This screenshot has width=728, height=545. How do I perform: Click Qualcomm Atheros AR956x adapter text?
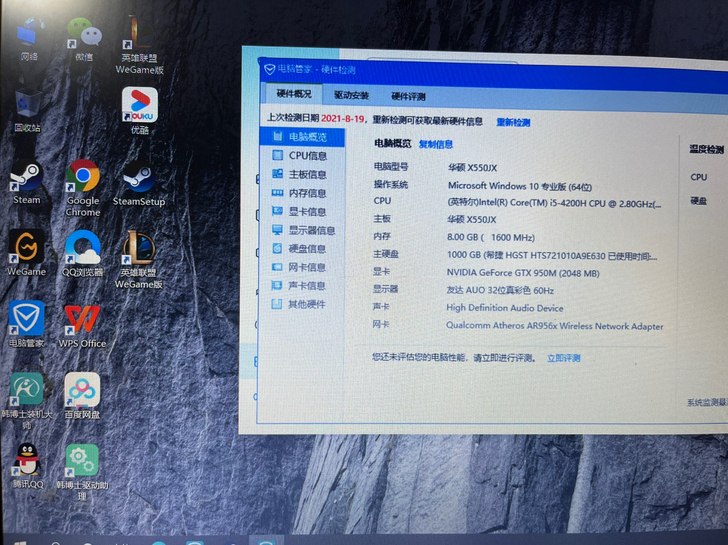tap(554, 326)
